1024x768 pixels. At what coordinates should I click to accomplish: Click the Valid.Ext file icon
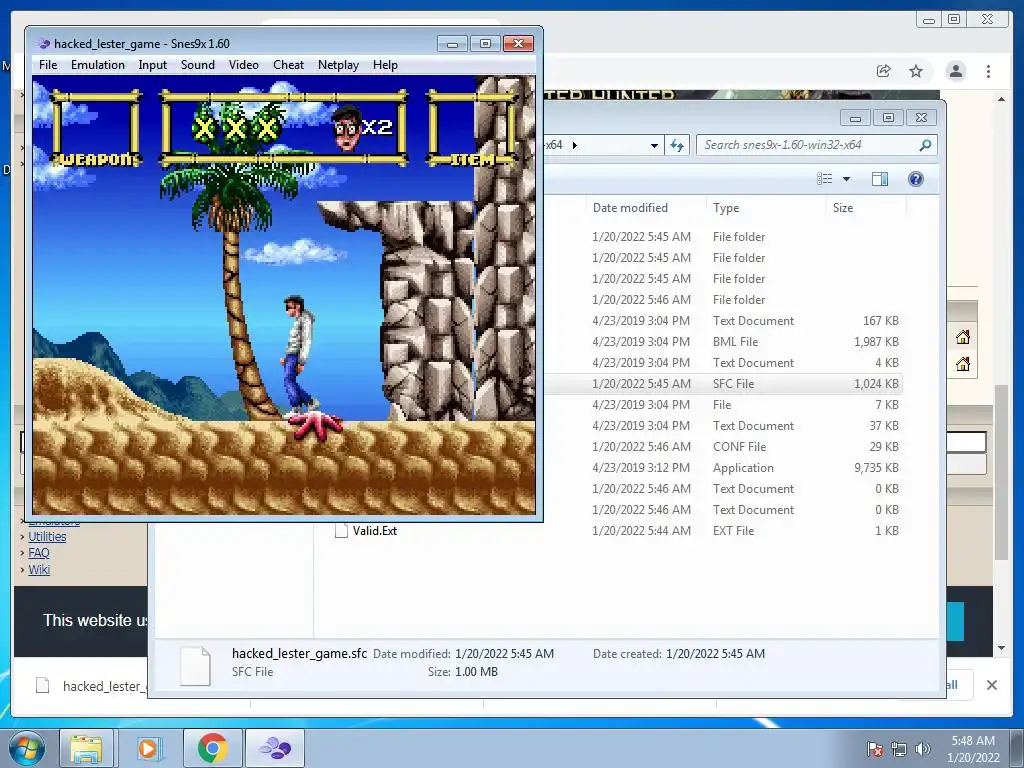click(341, 531)
